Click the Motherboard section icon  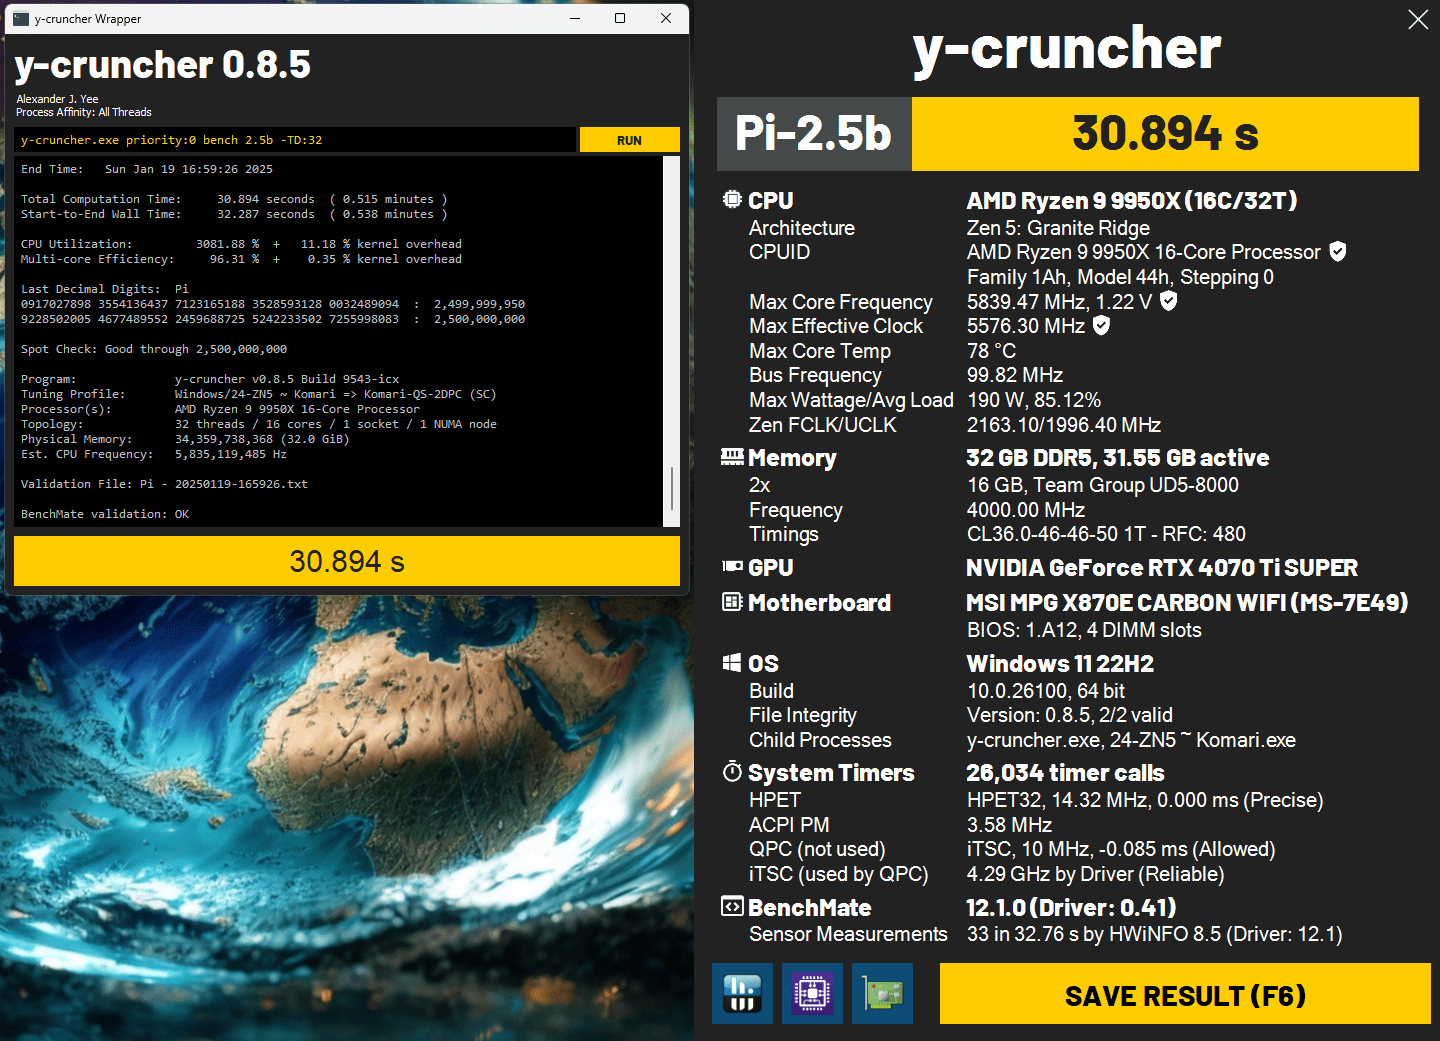[x=733, y=602]
